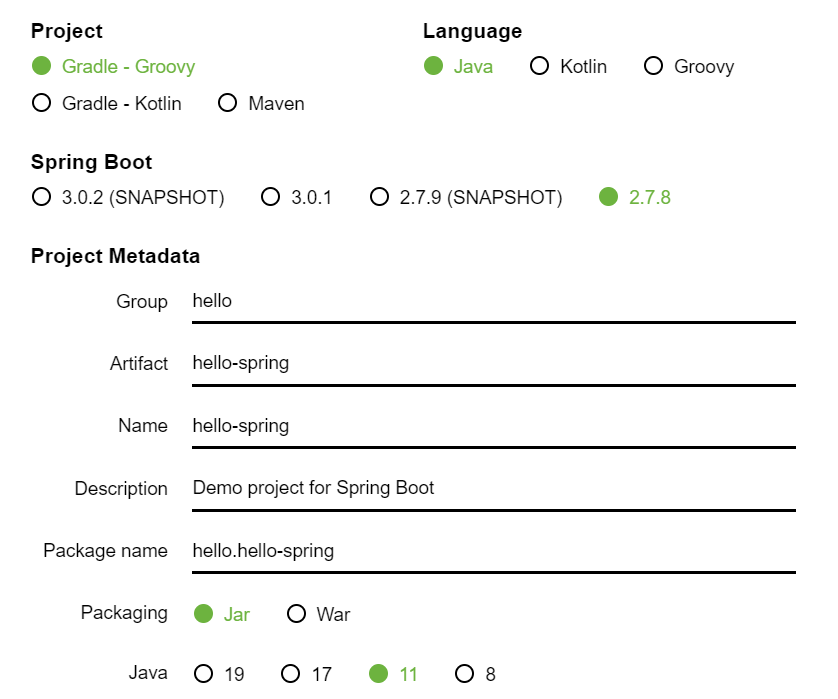Focus the Artifact text field
Screen dimensions: 838x699
click(x=493, y=363)
